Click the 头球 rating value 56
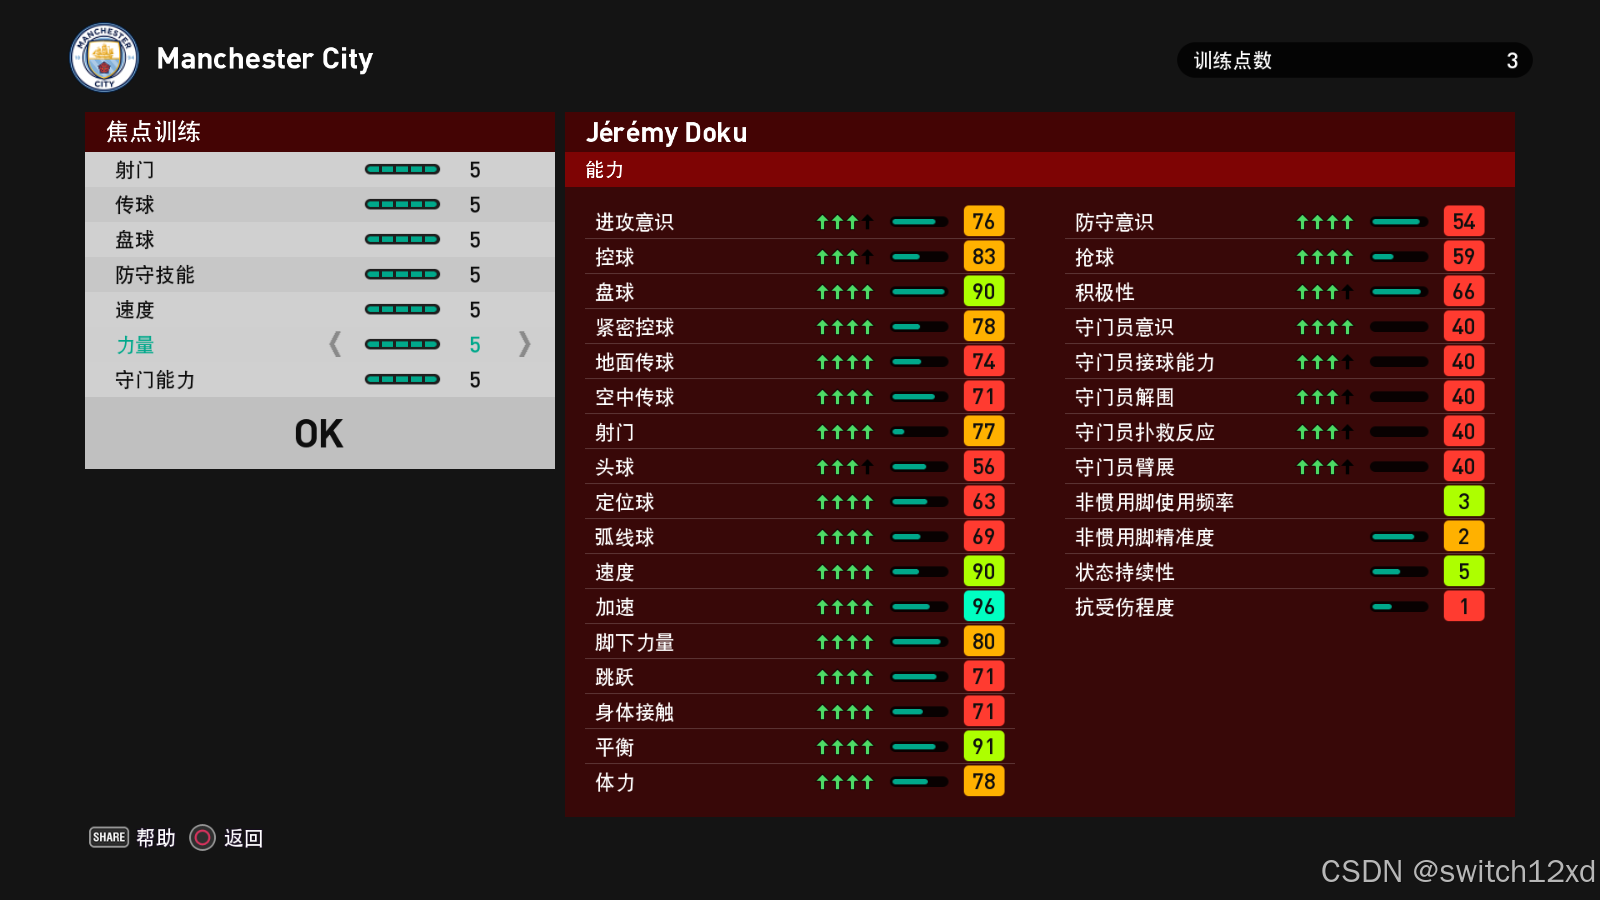 [984, 466]
